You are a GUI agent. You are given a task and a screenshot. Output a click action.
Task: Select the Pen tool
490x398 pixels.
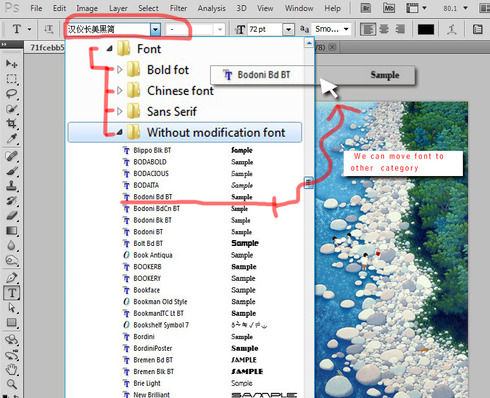(11, 278)
